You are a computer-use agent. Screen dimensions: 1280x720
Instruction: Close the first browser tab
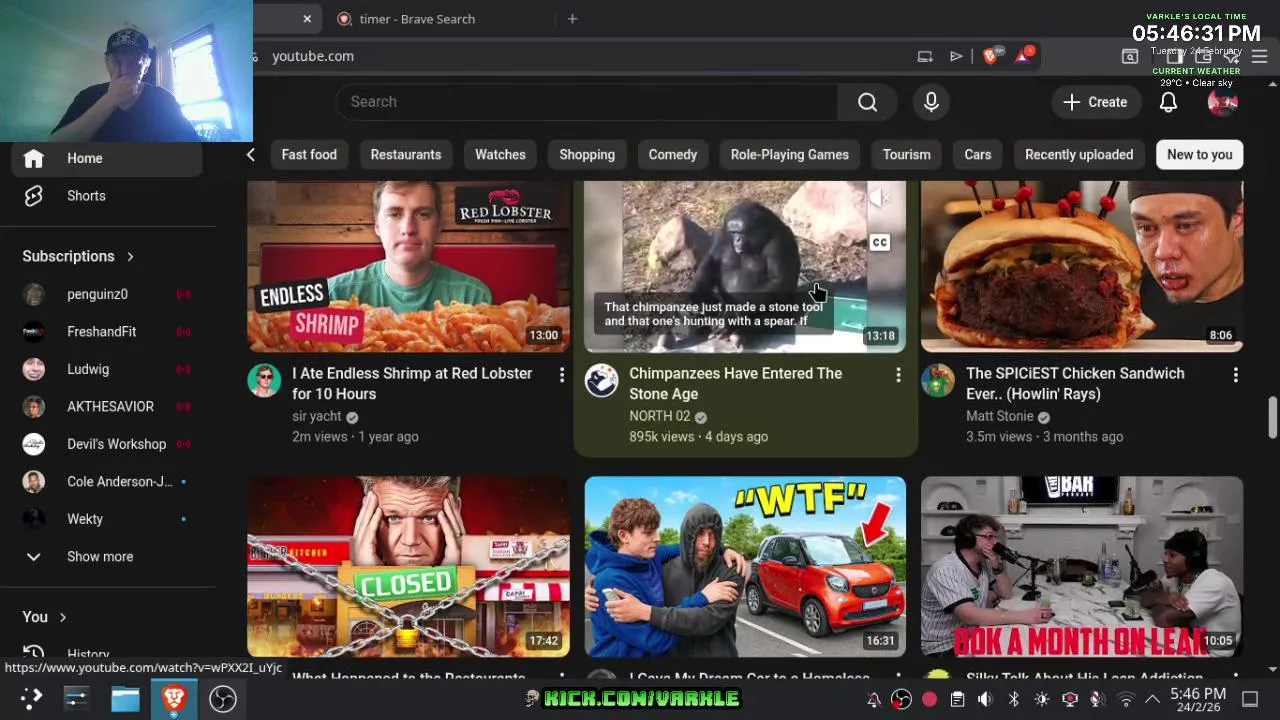point(307,19)
